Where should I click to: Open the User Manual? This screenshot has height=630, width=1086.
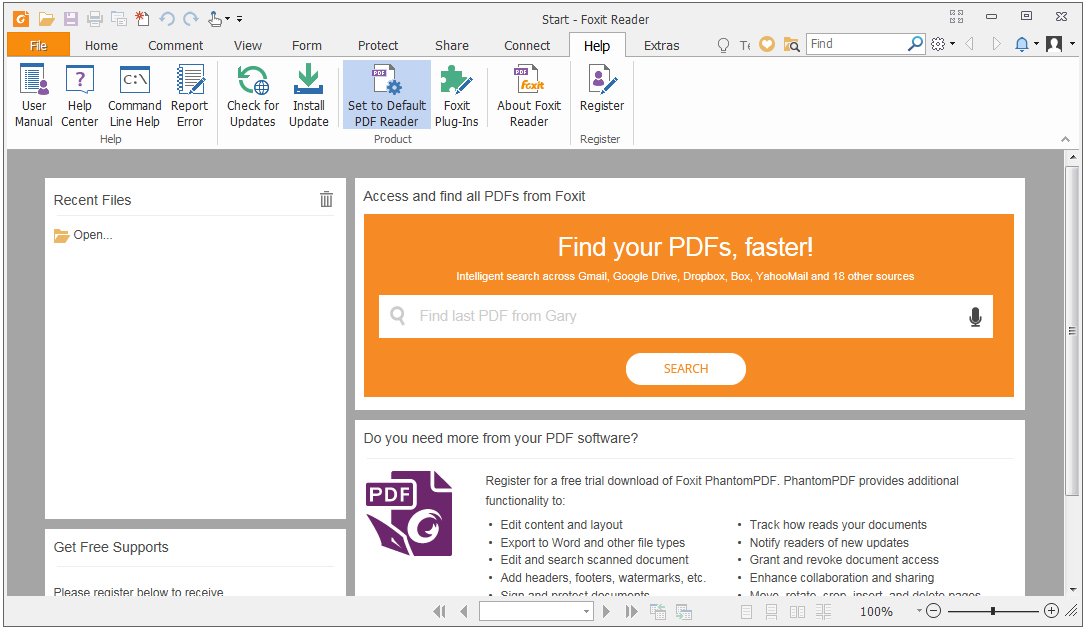(34, 96)
